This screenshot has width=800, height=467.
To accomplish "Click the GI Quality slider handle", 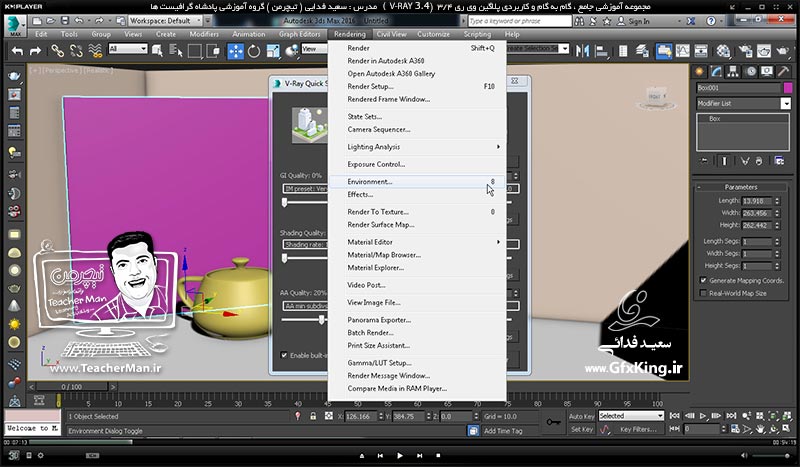I will coord(285,202).
